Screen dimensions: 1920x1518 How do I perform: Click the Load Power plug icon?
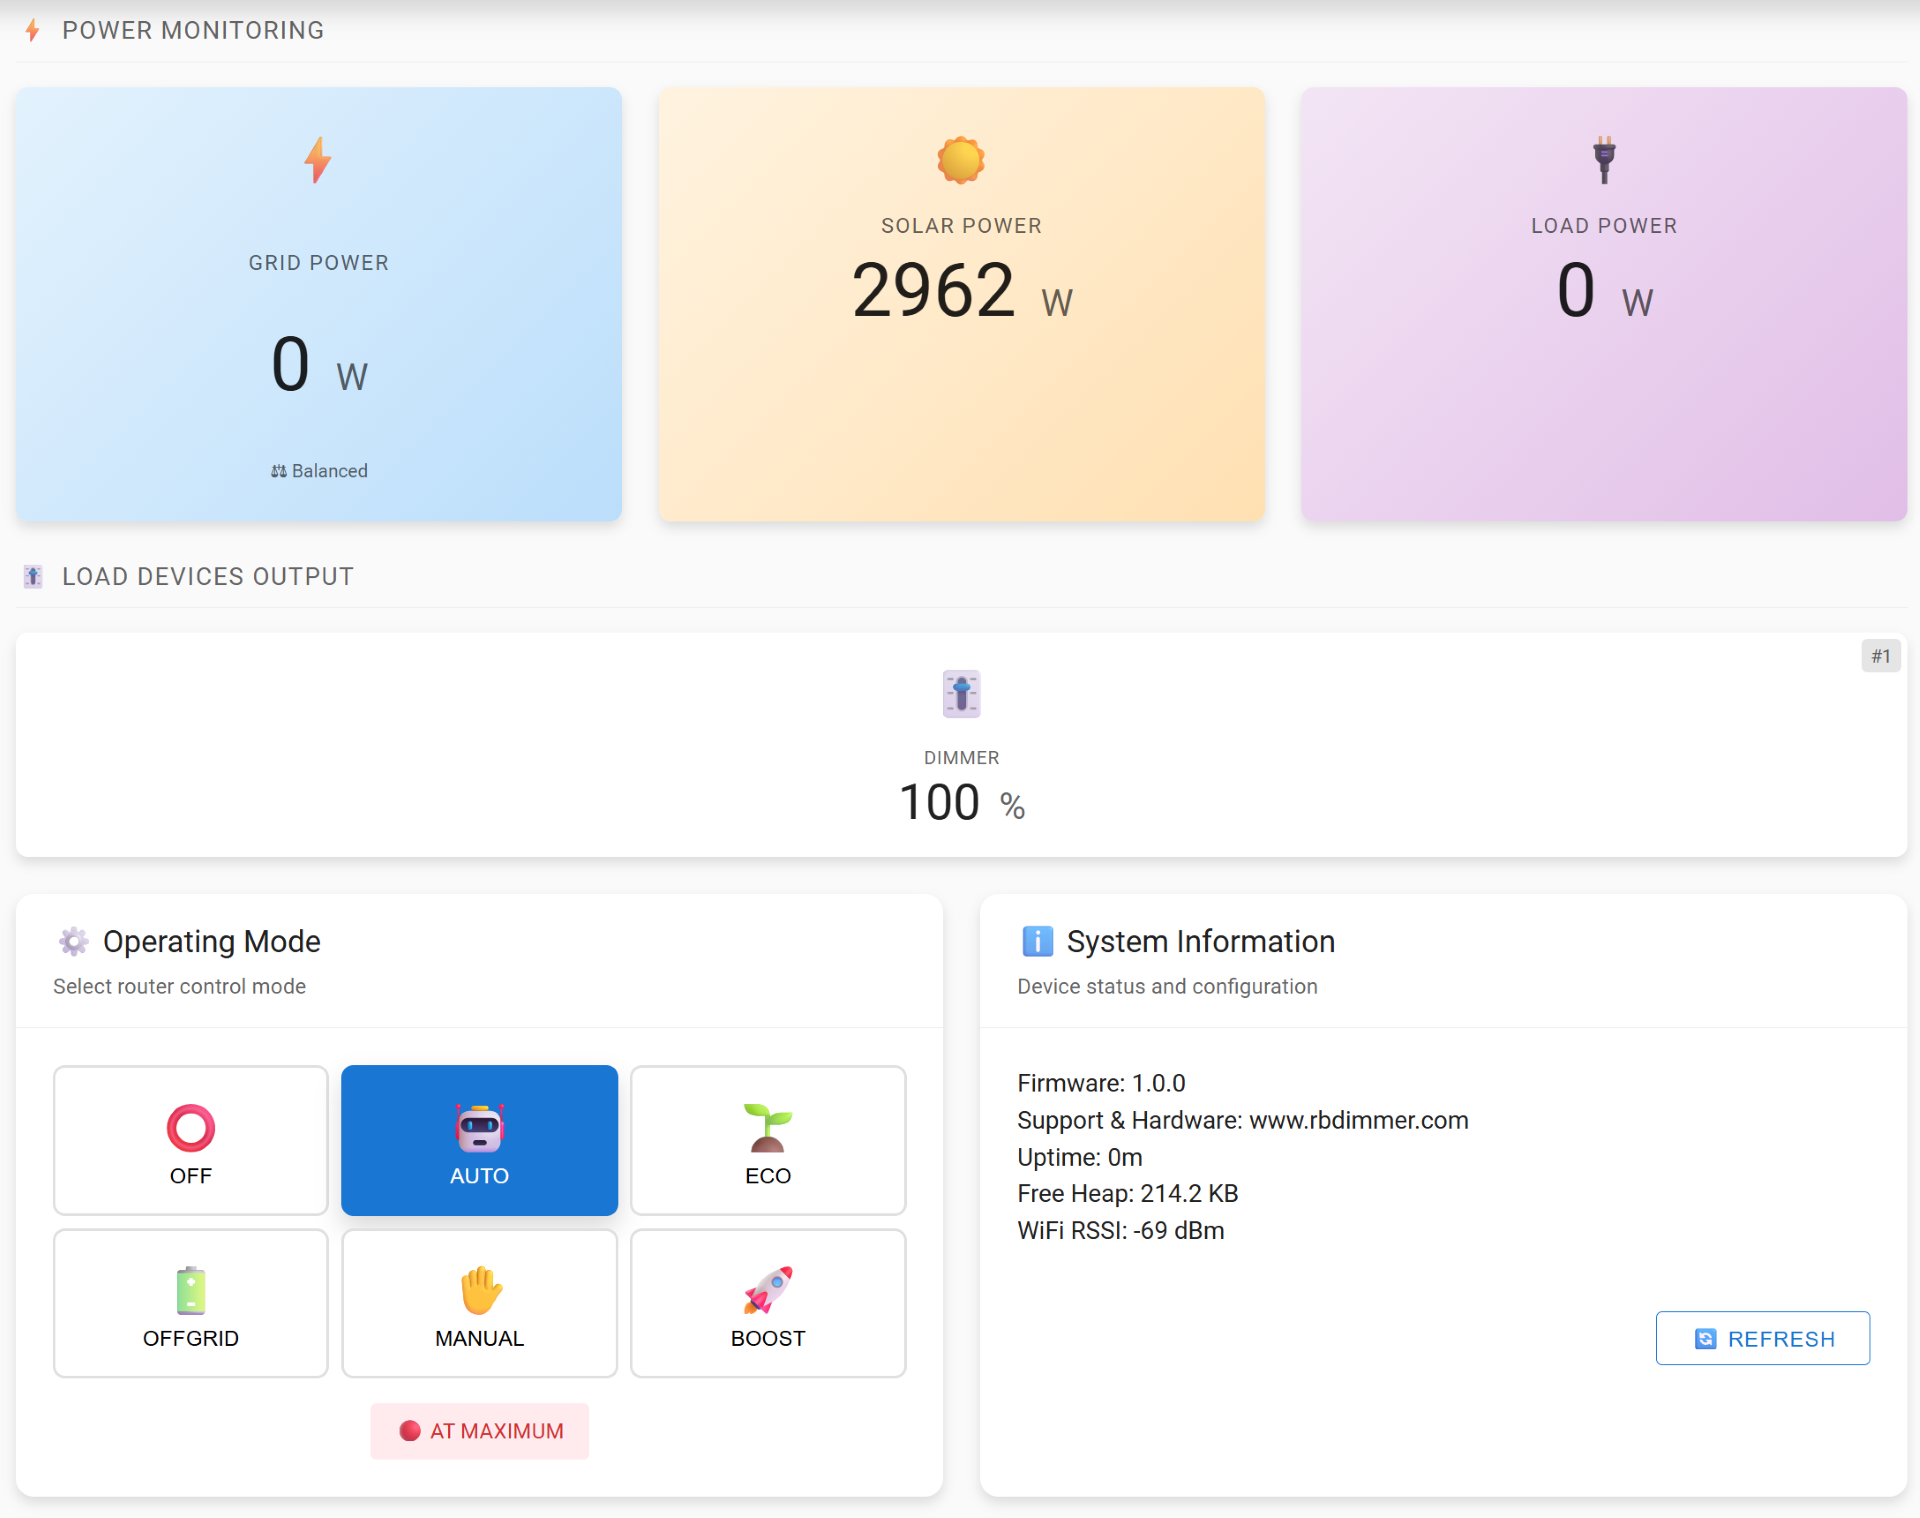point(1604,160)
